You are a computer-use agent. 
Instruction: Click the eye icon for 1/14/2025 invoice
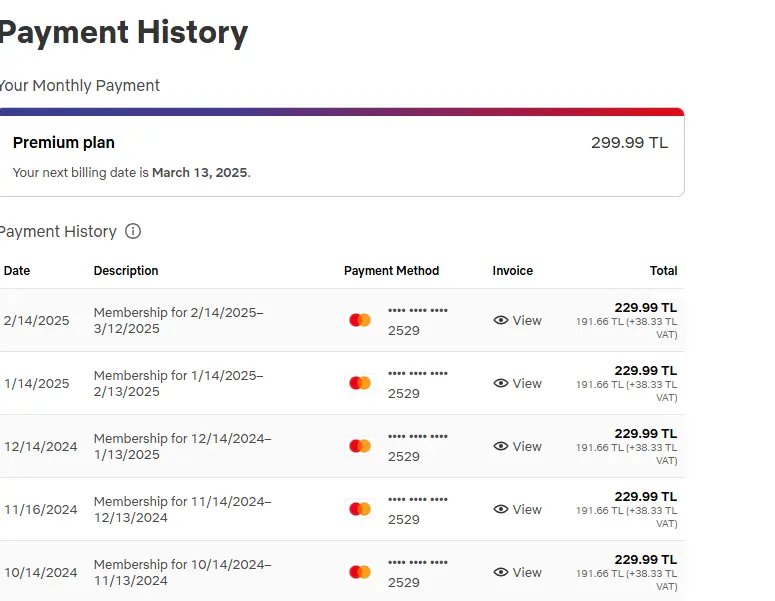(x=501, y=383)
